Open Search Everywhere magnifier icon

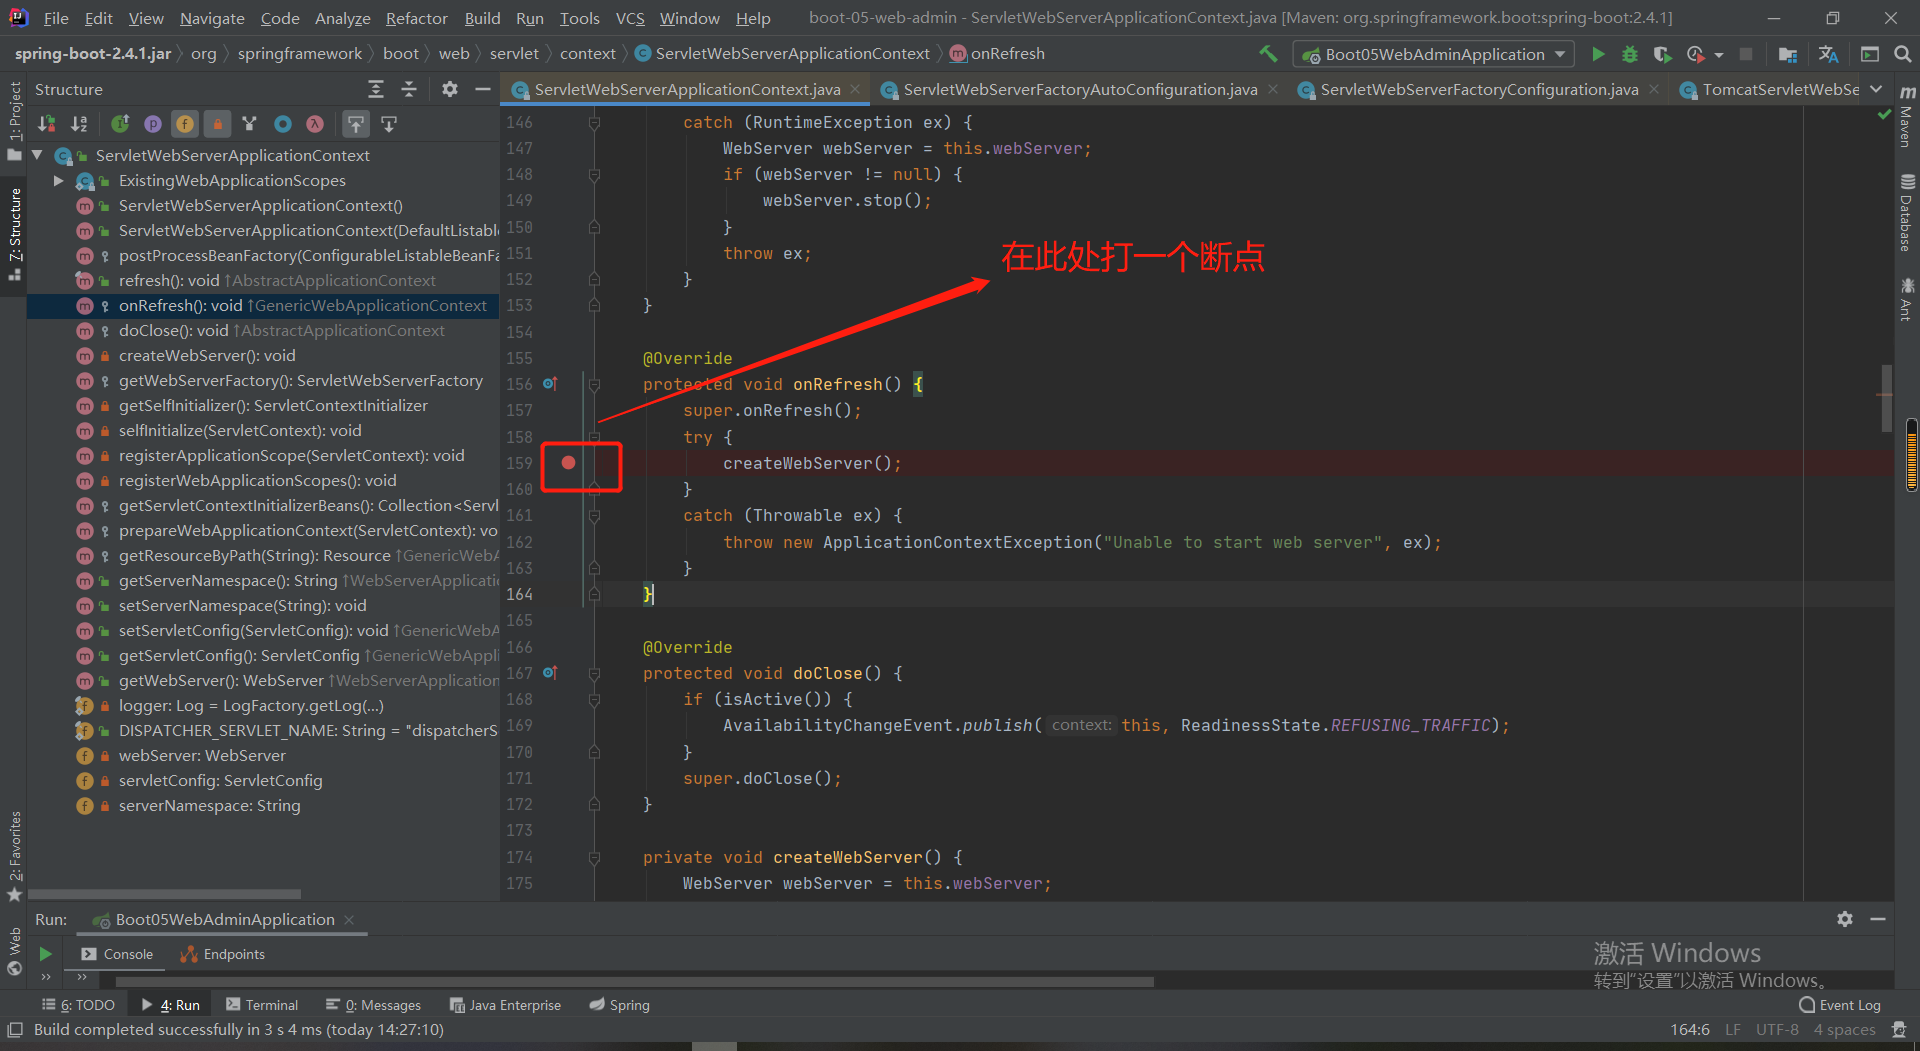(x=1902, y=54)
